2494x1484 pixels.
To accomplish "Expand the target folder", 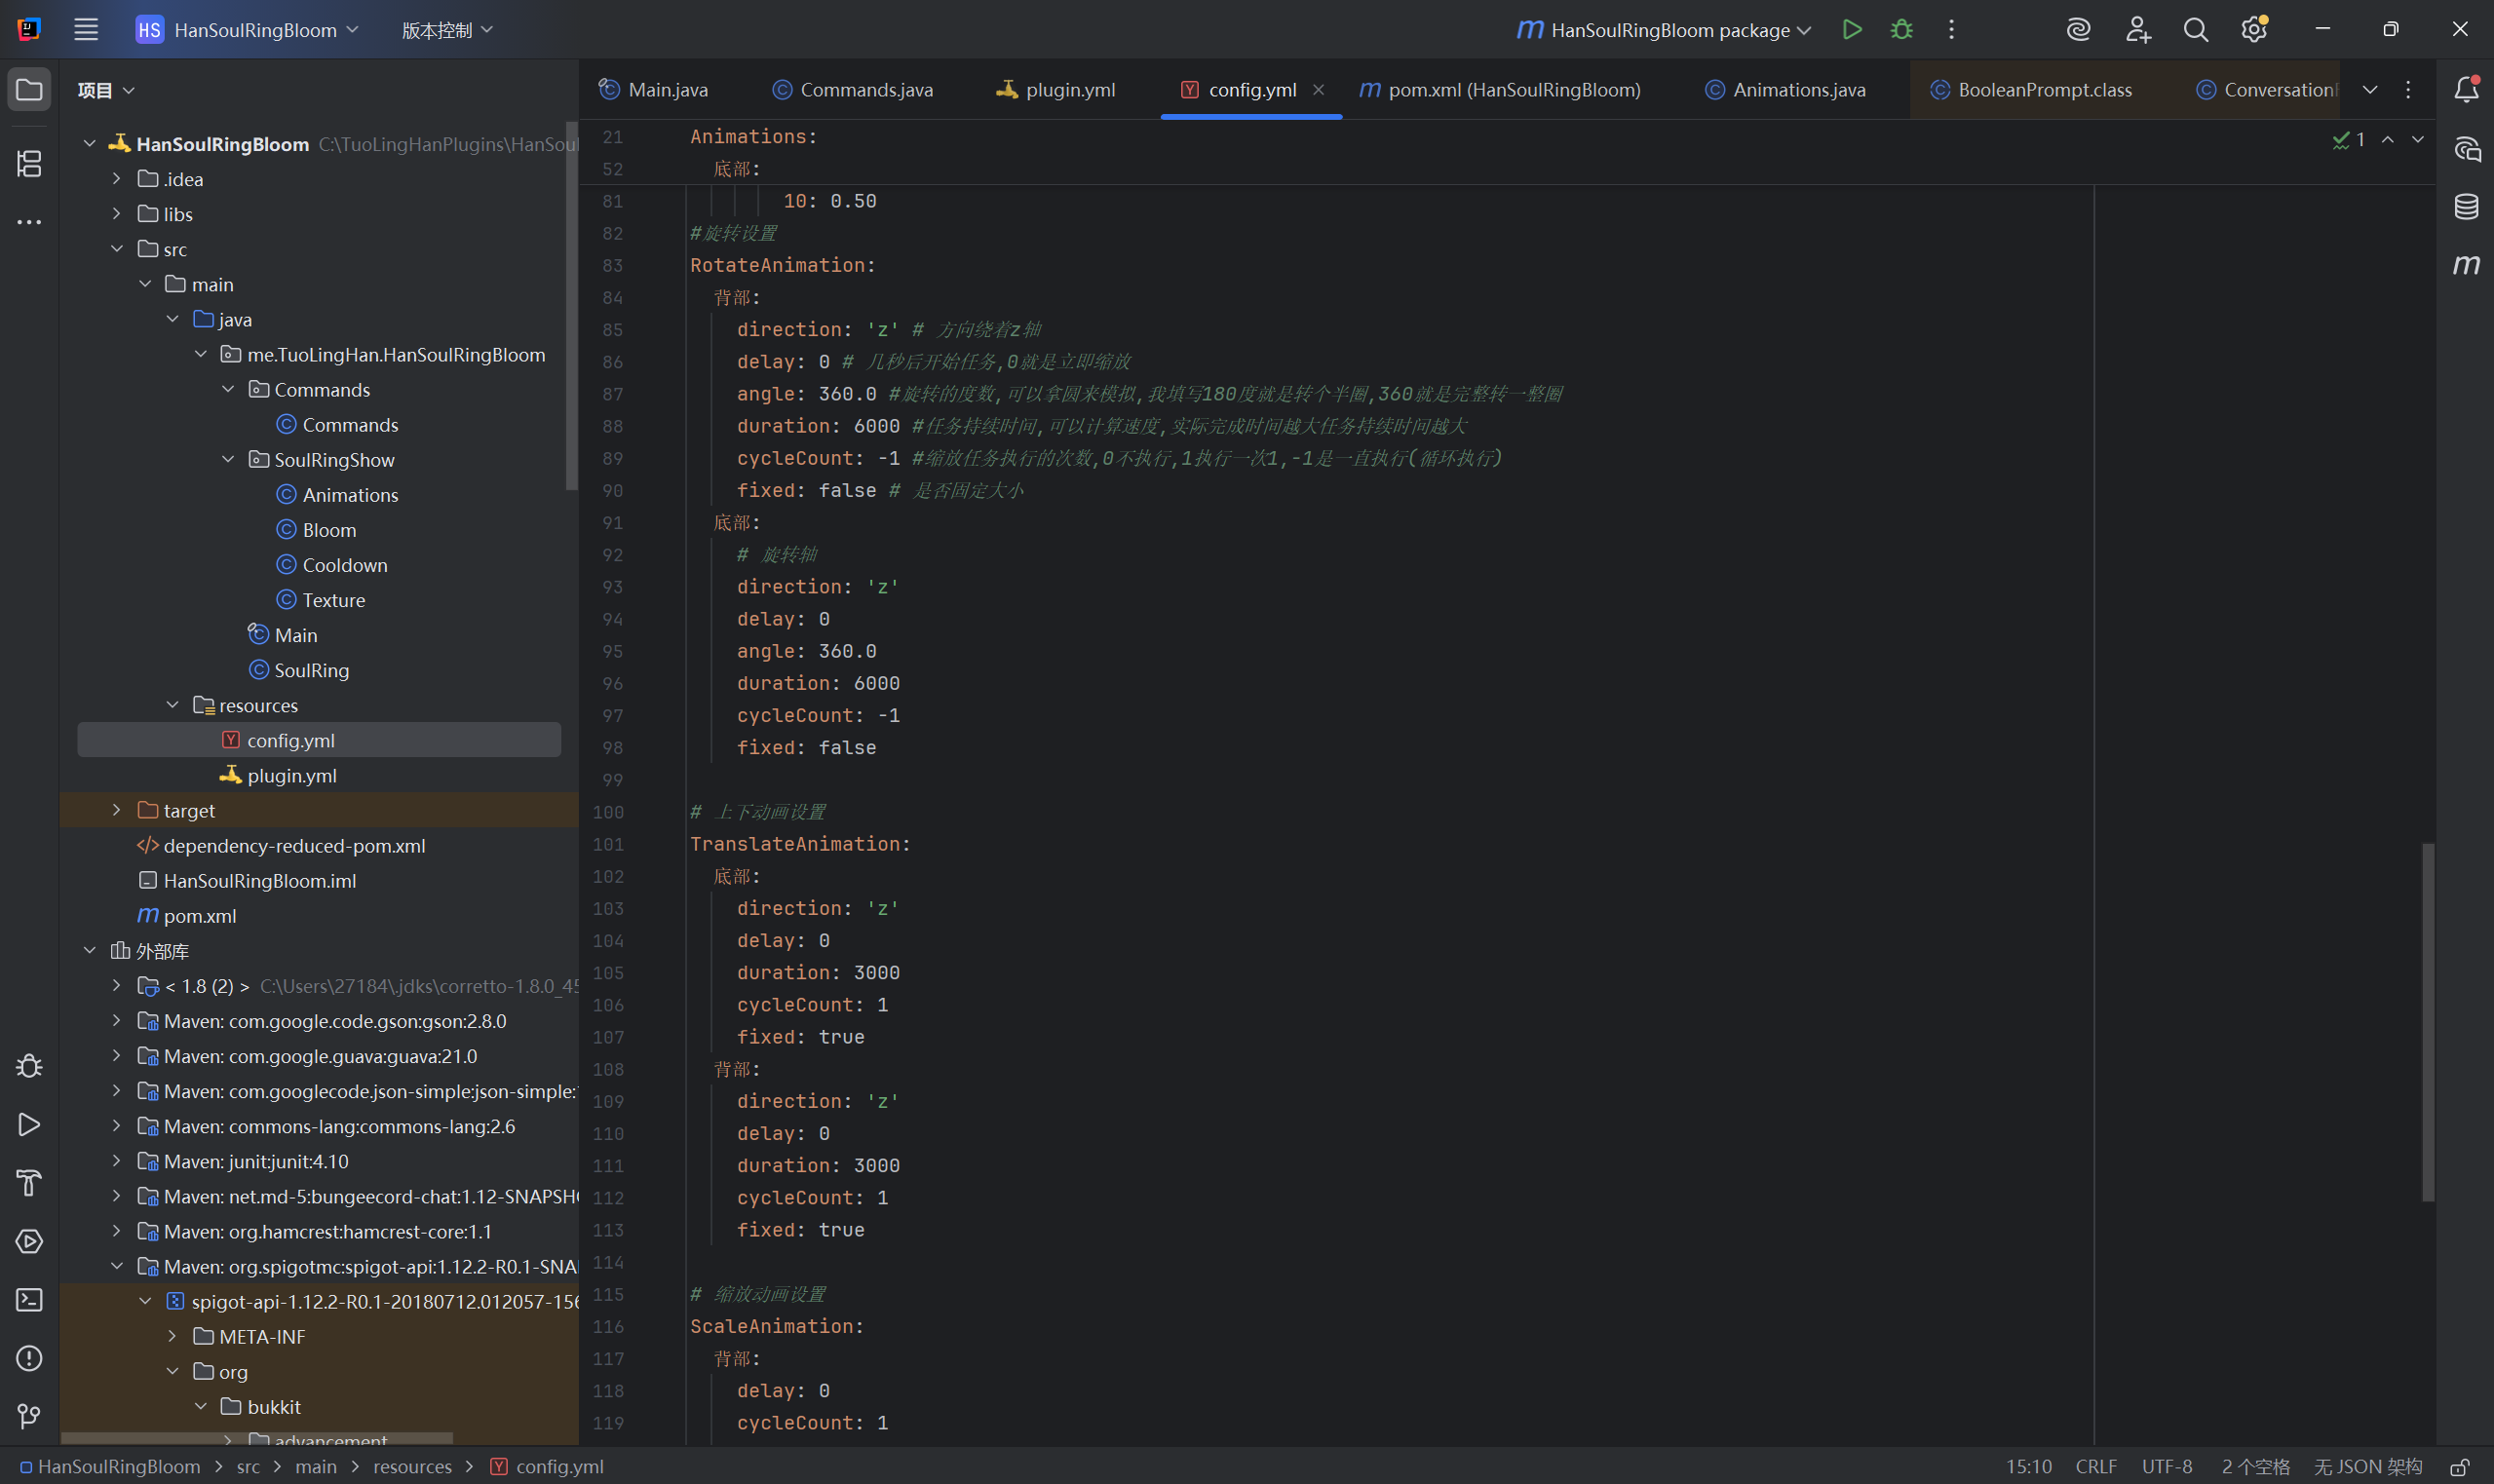I will pos(117,810).
